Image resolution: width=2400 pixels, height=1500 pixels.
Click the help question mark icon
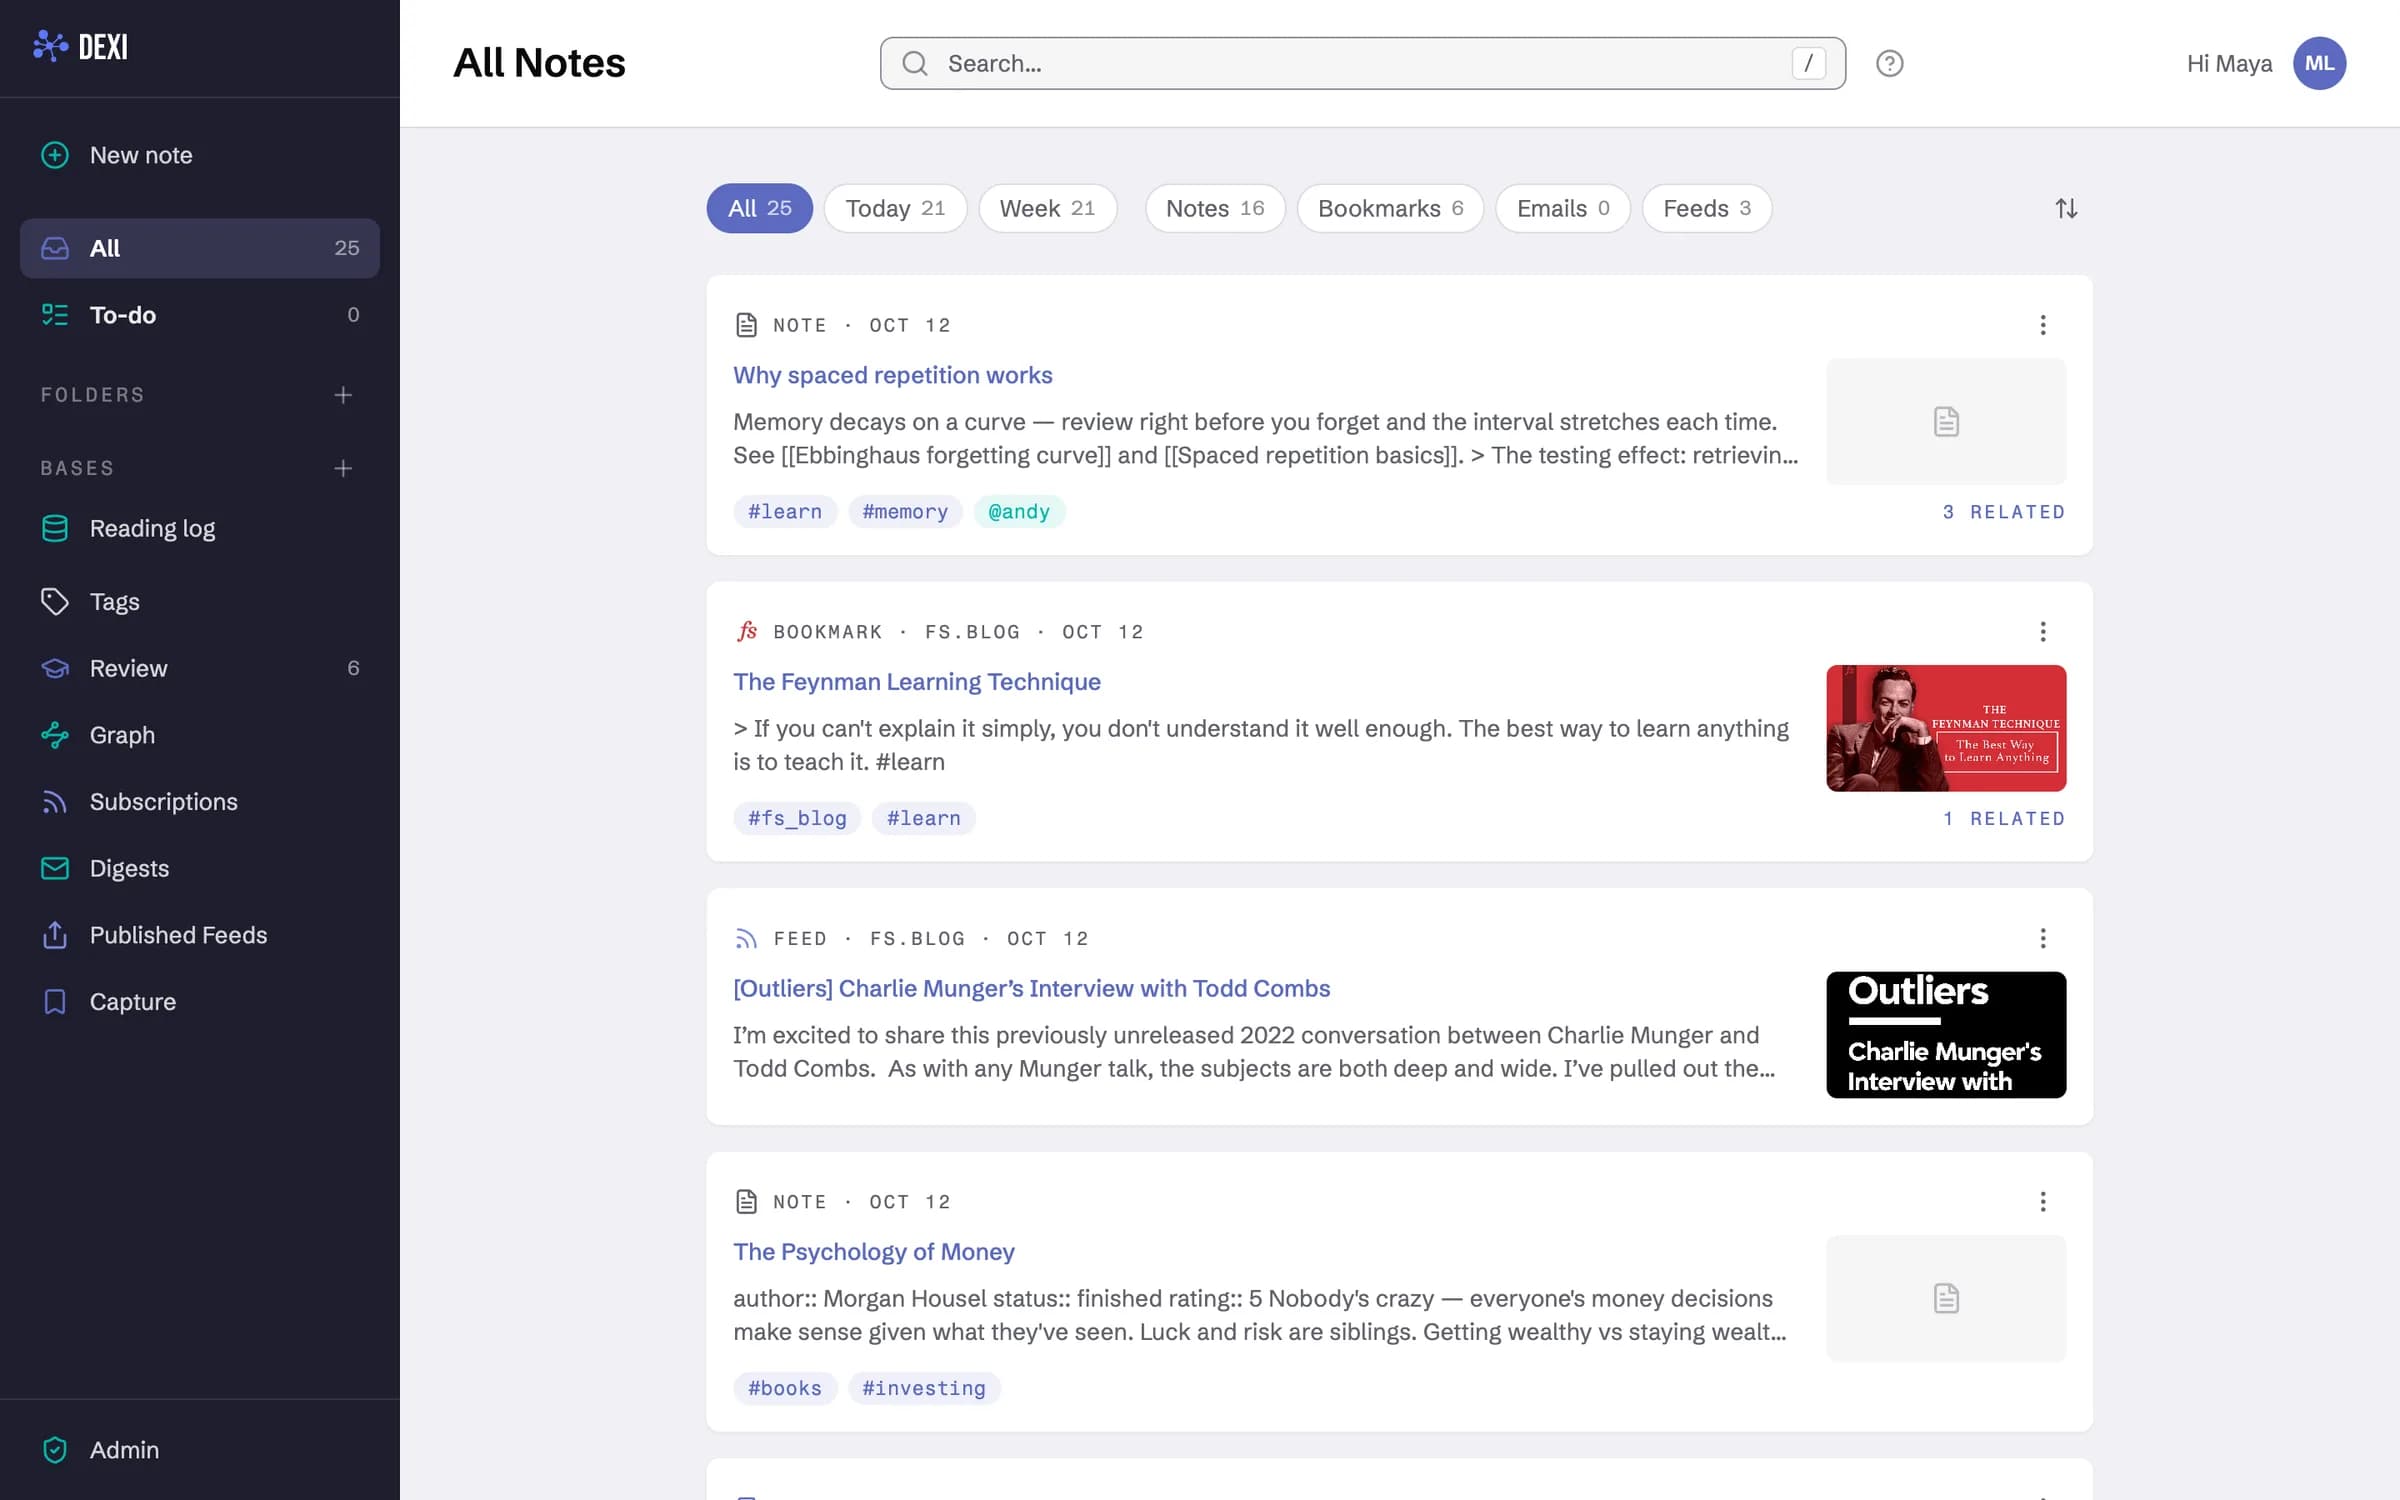(x=1889, y=63)
